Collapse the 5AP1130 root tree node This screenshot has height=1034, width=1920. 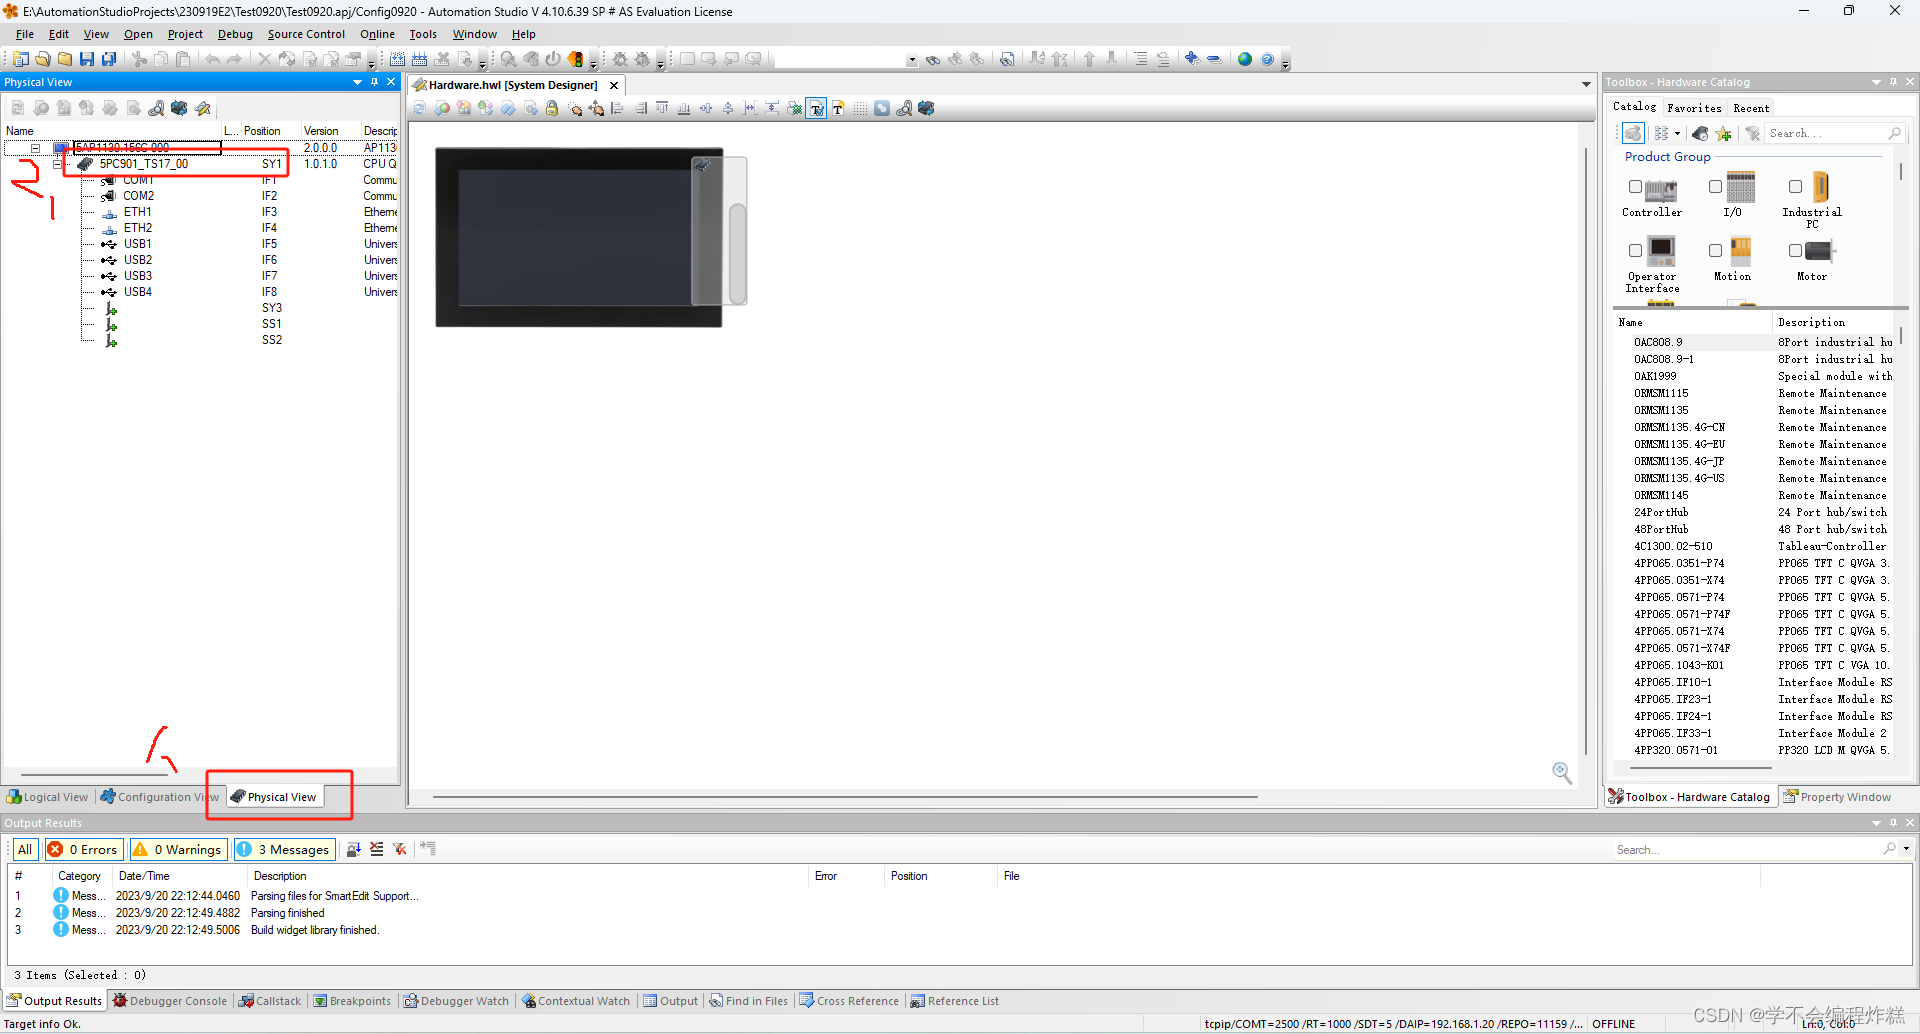tap(35, 148)
